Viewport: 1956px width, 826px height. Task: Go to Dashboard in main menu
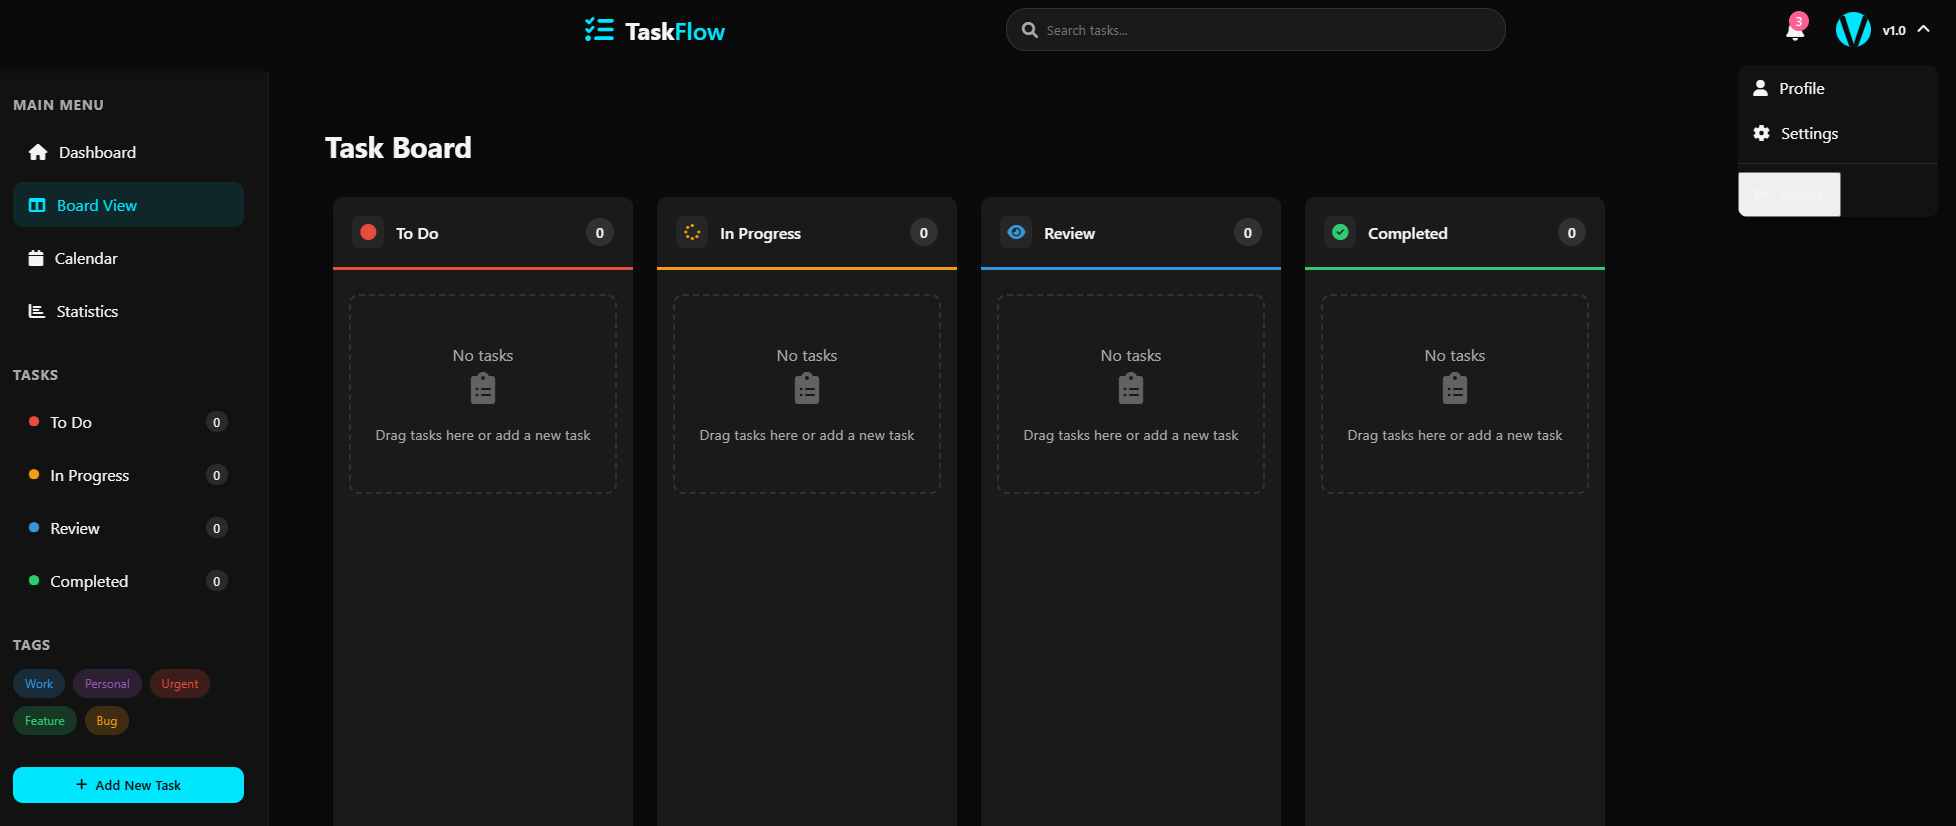tap(128, 152)
